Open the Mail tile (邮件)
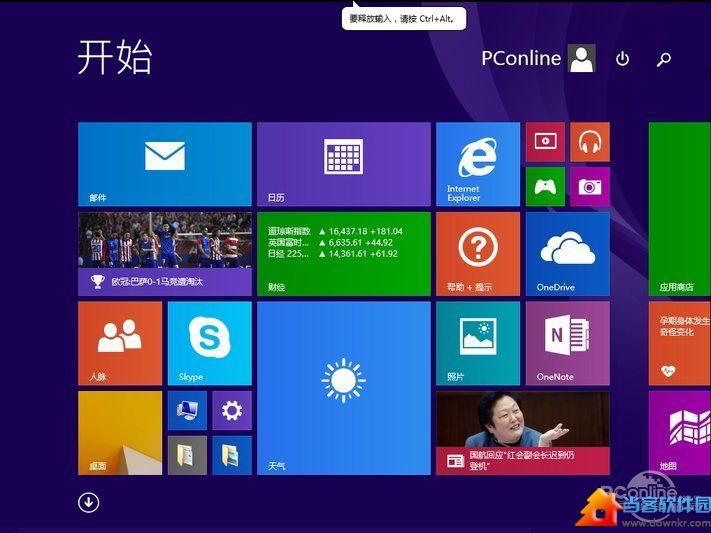 pyautogui.click(x=165, y=164)
